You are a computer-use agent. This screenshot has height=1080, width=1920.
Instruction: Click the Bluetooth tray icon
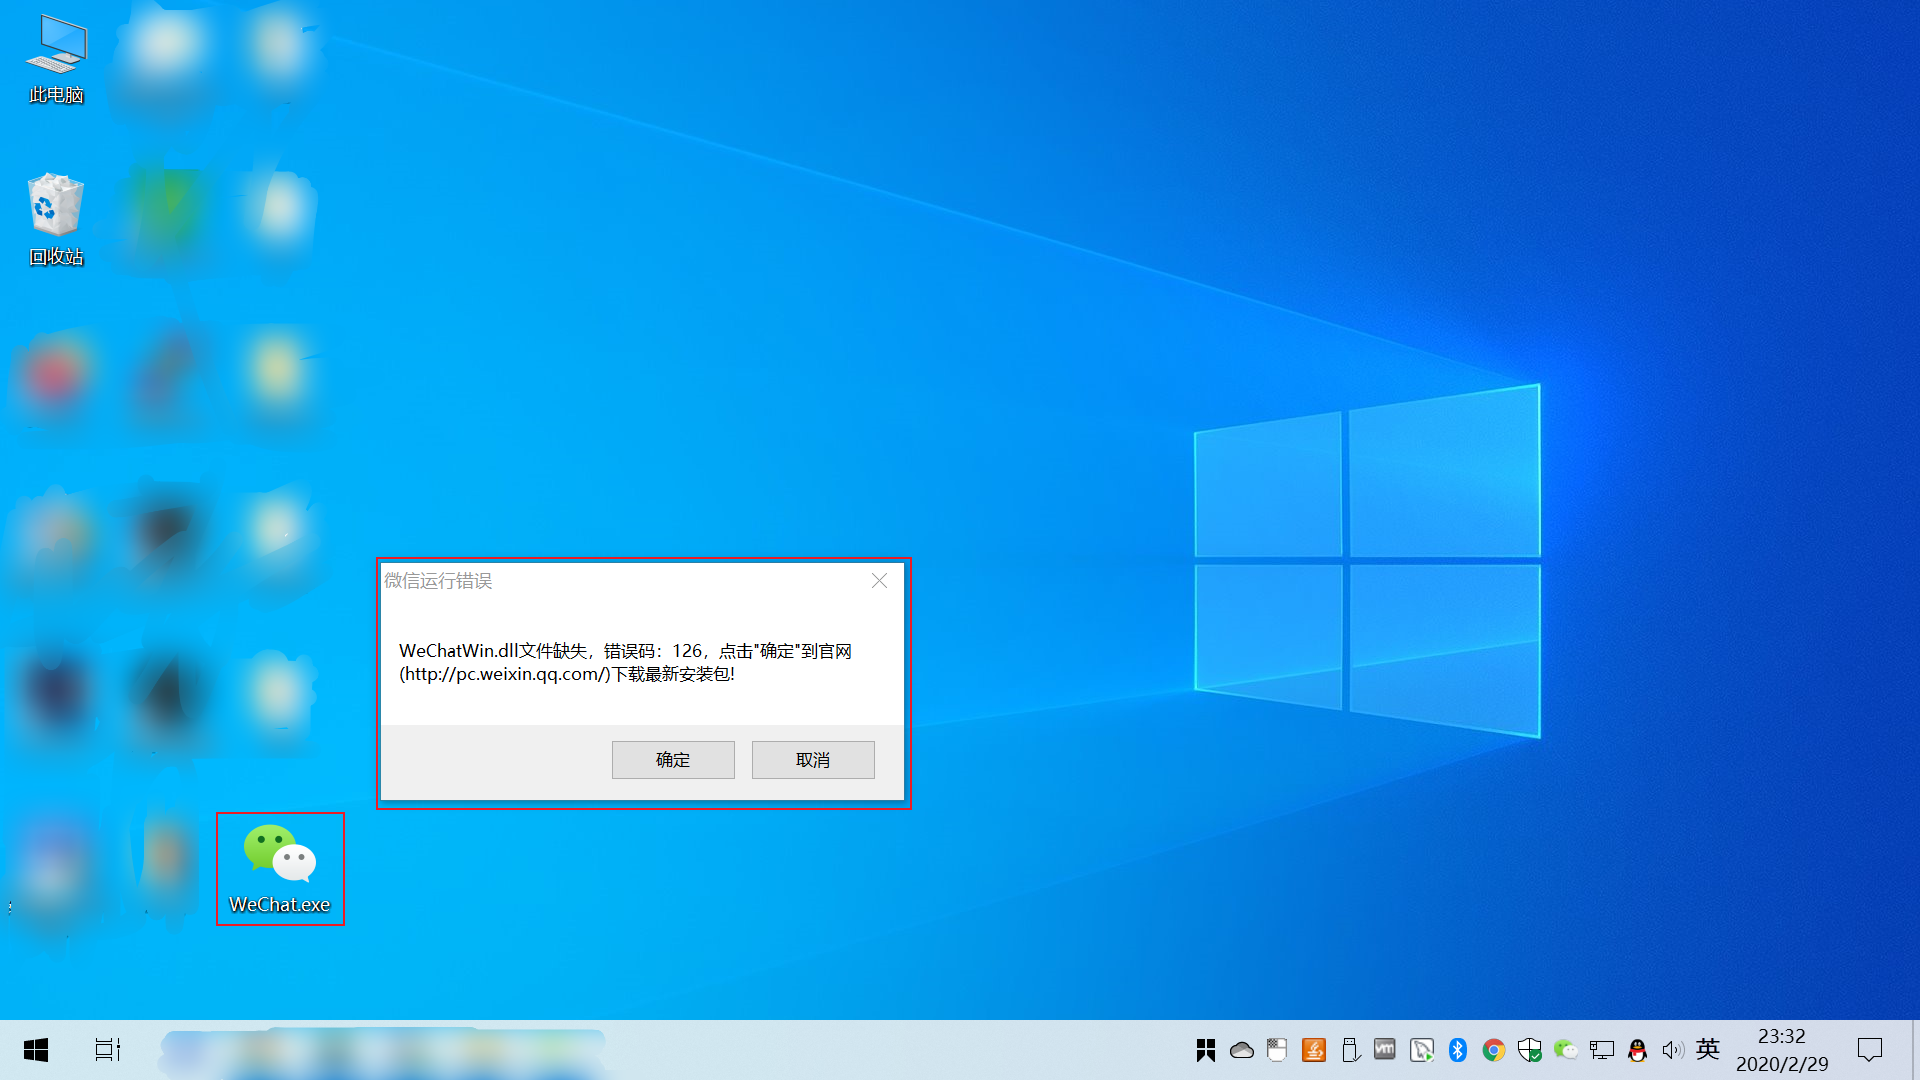pyautogui.click(x=1458, y=1050)
